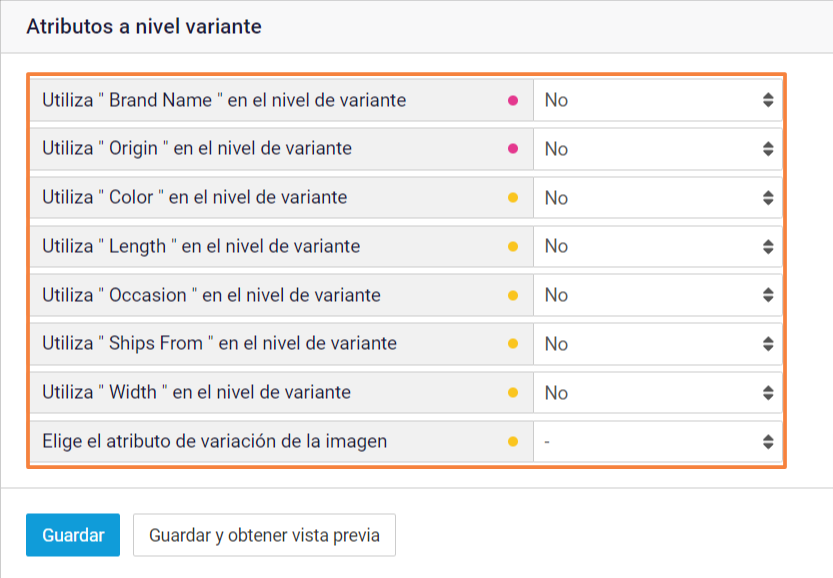
Task: Click the Atributos a nivel variante heading
Action: [144, 27]
